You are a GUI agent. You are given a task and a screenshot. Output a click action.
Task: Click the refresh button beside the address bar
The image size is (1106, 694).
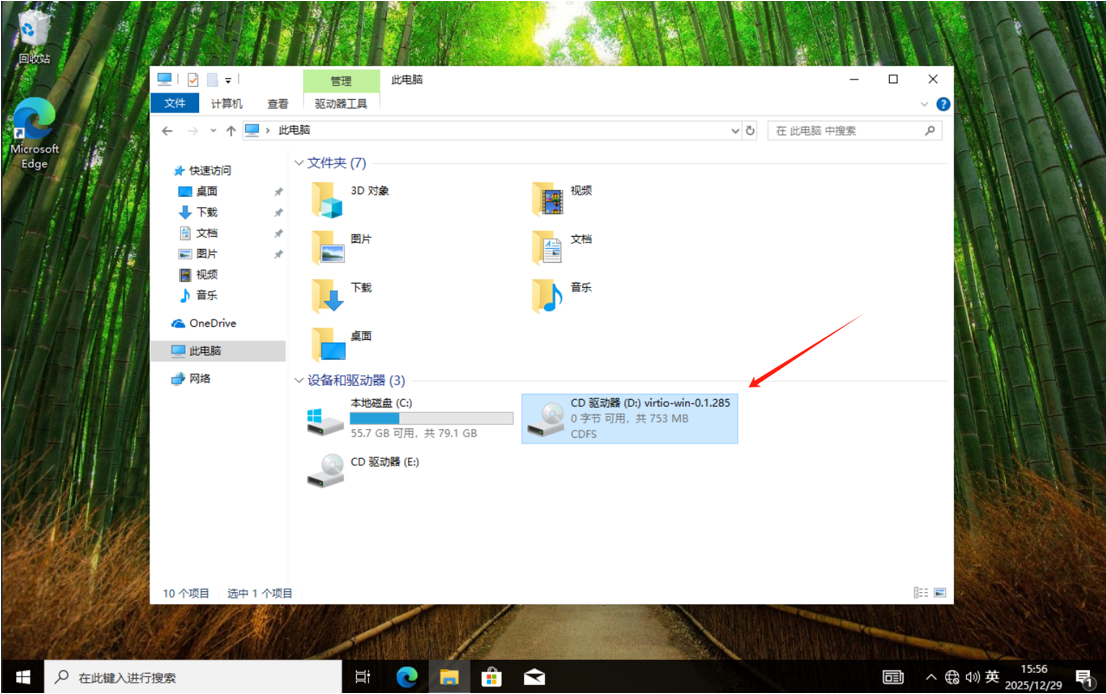[x=750, y=130]
